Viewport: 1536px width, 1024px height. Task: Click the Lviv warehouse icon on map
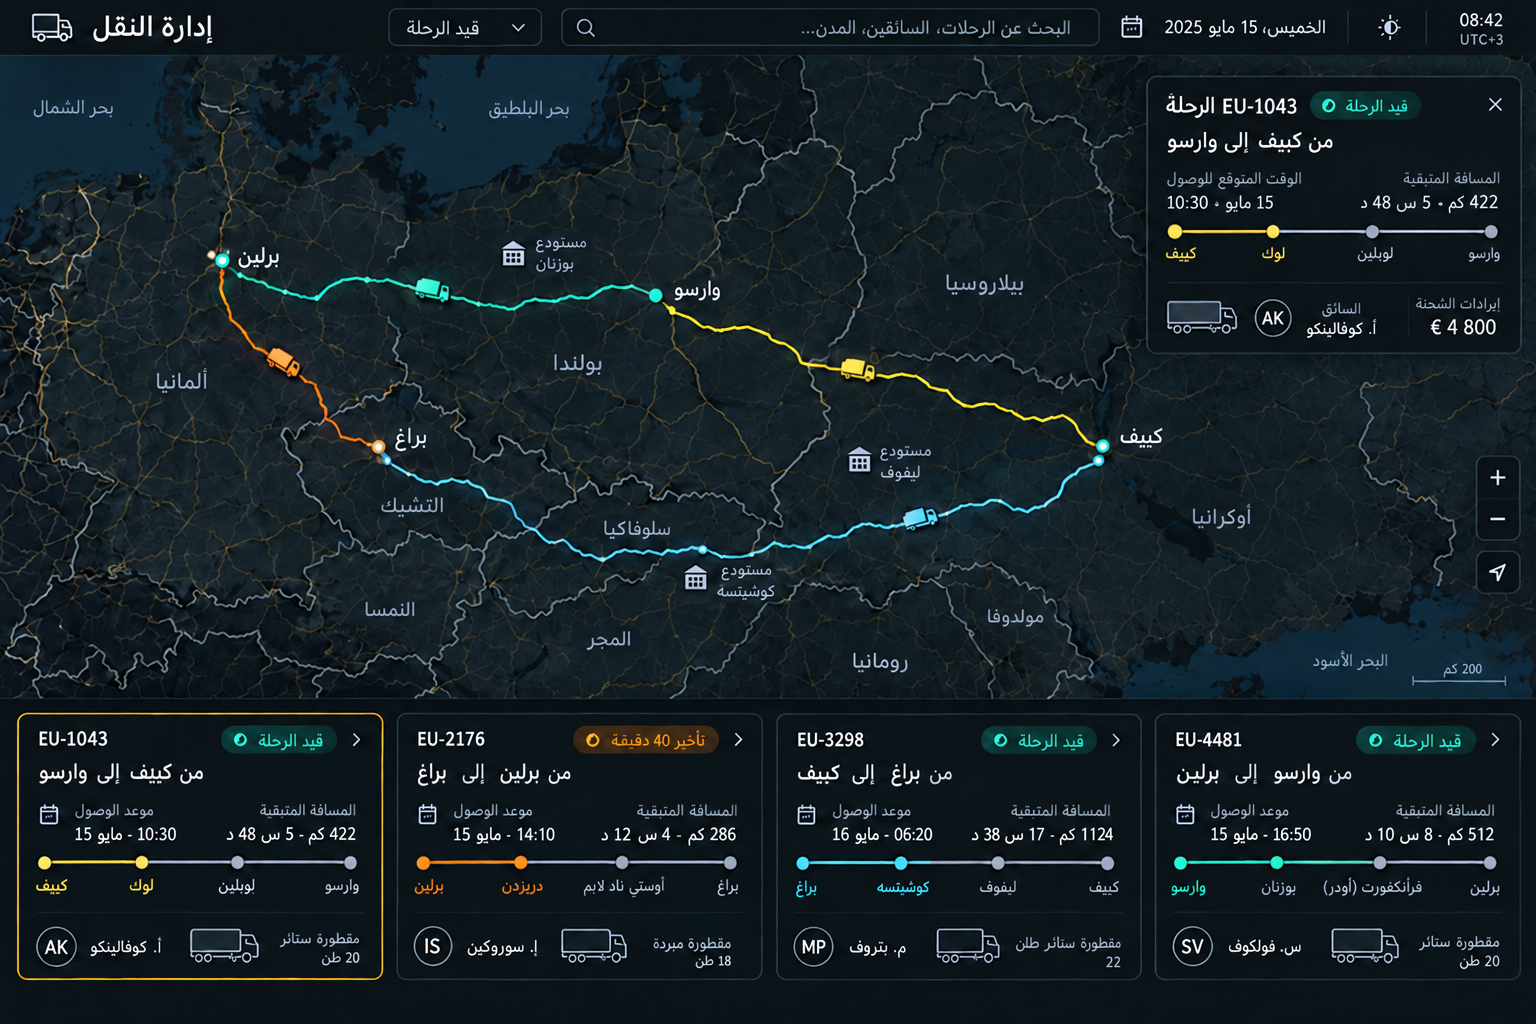point(859,460)
